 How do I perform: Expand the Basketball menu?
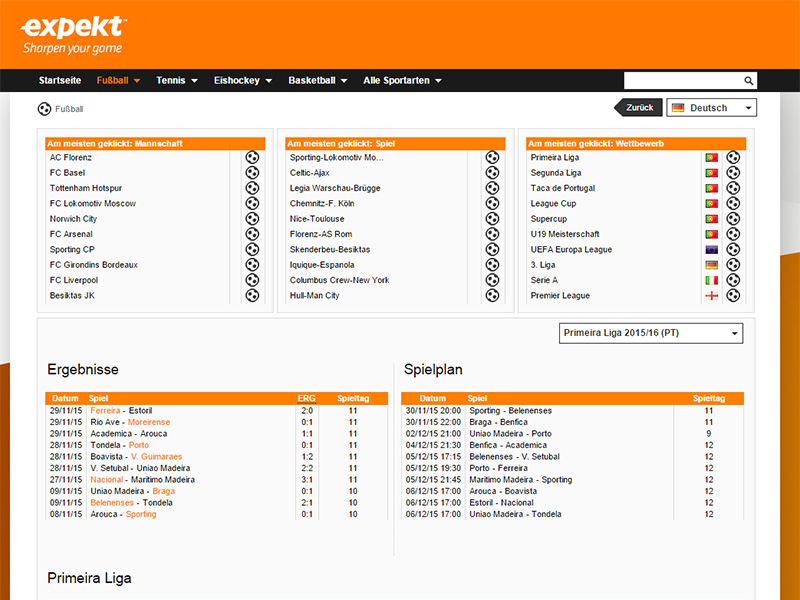tap(317, 81)
